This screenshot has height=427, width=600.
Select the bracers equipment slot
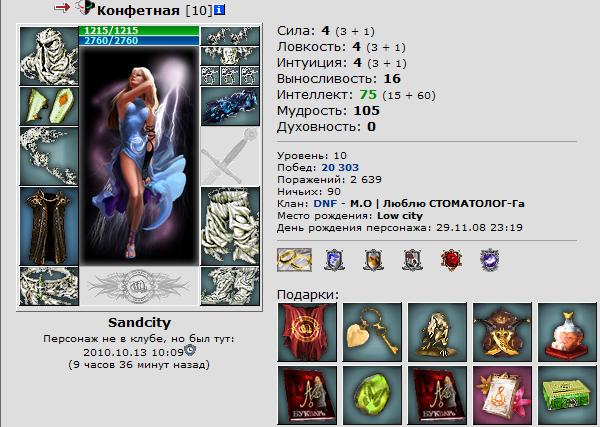(49, 106)
